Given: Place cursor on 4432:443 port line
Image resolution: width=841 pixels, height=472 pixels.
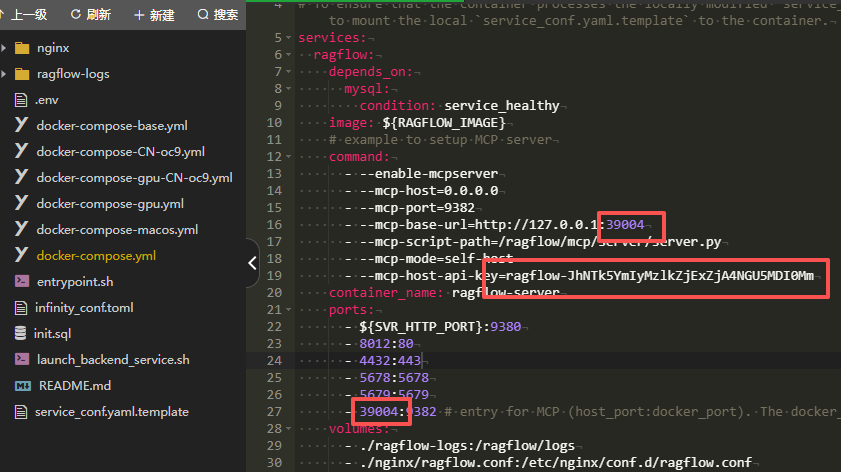Looking at the screenshot, I should (390, 361).
